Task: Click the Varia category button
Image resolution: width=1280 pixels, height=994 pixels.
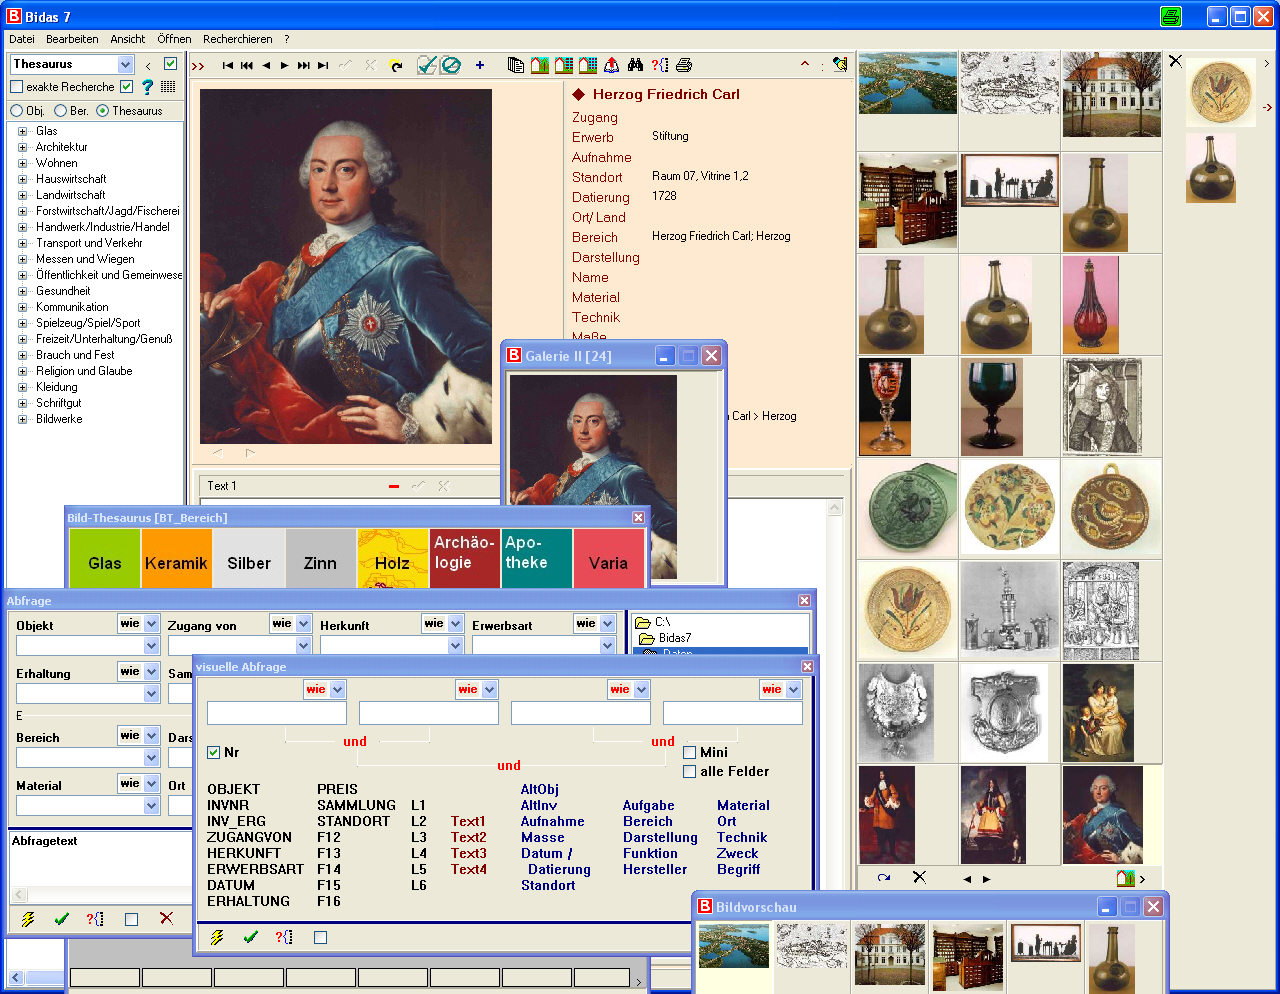Action: coord(609,559)
